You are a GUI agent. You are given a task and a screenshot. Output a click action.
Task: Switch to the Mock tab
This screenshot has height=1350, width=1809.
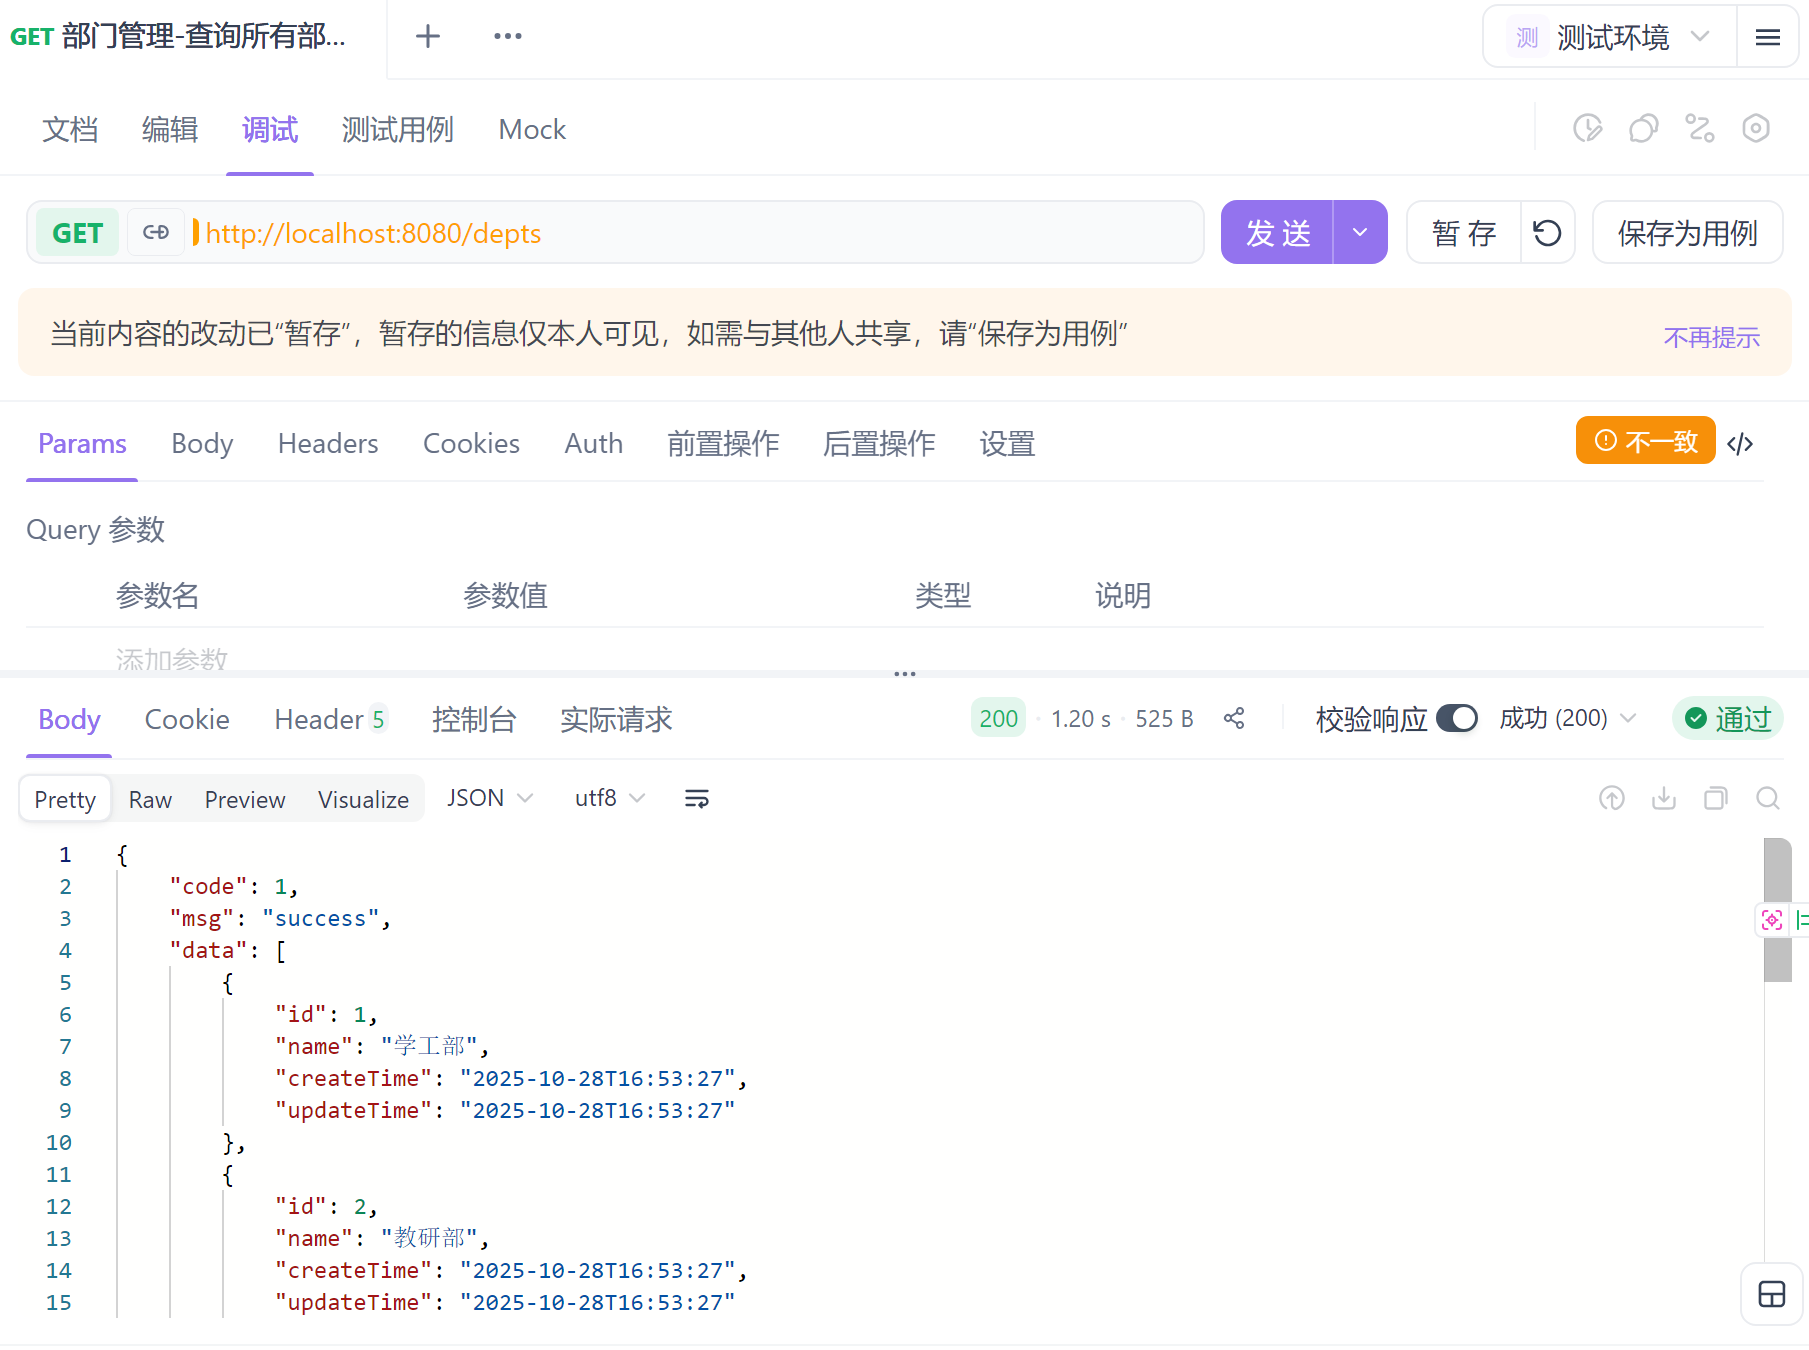click(532, 130)
